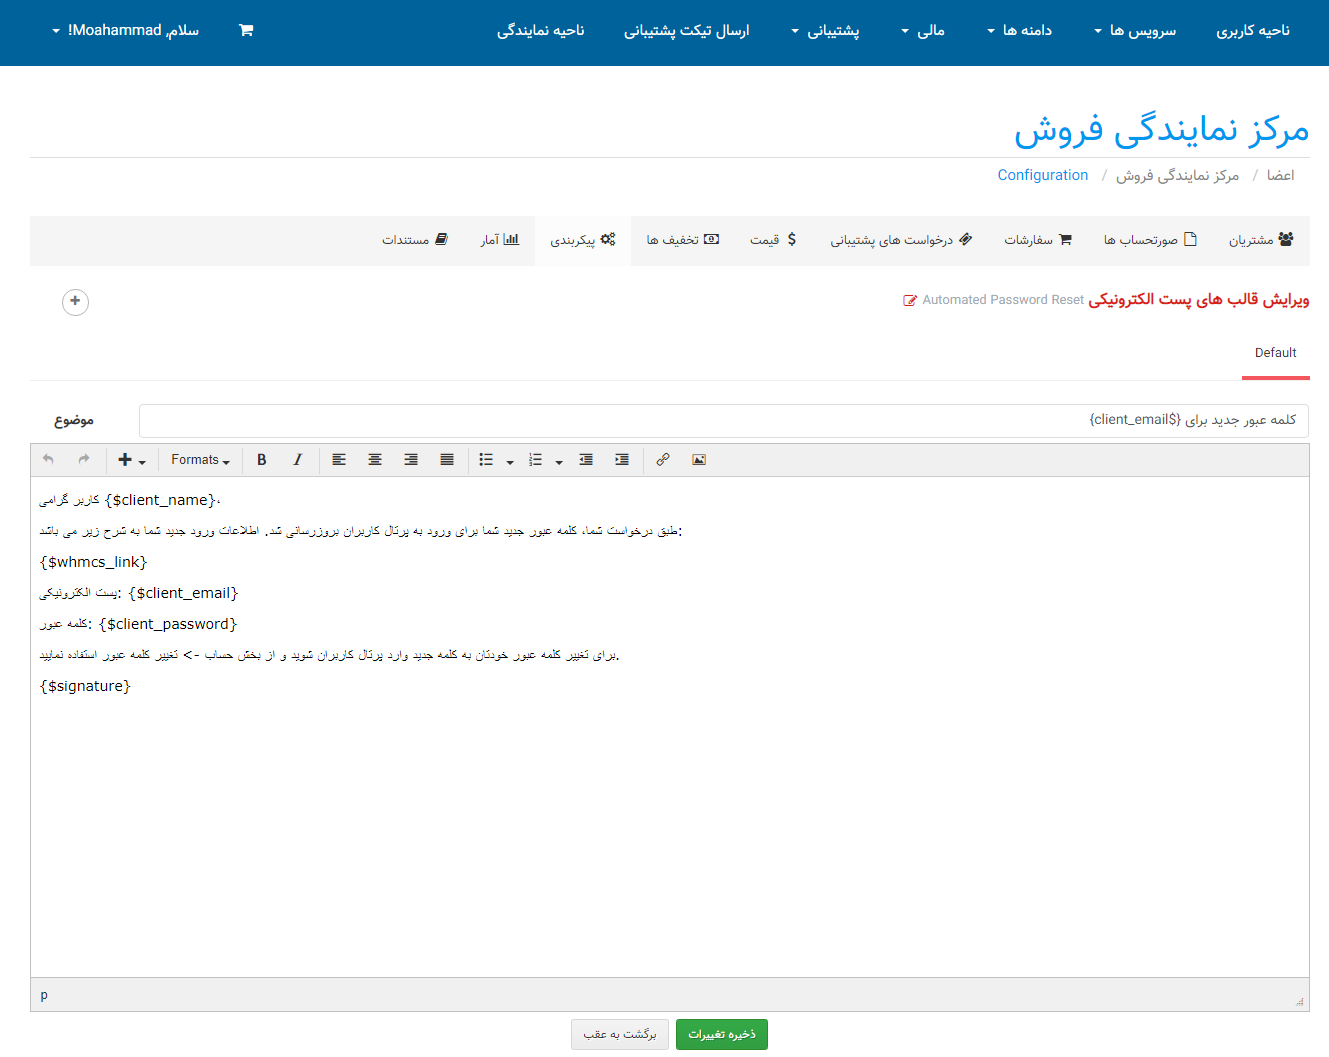Viewport: 1329px width, 1057px height.
Task: Increase indent of the paragraph
Action: 622,460
